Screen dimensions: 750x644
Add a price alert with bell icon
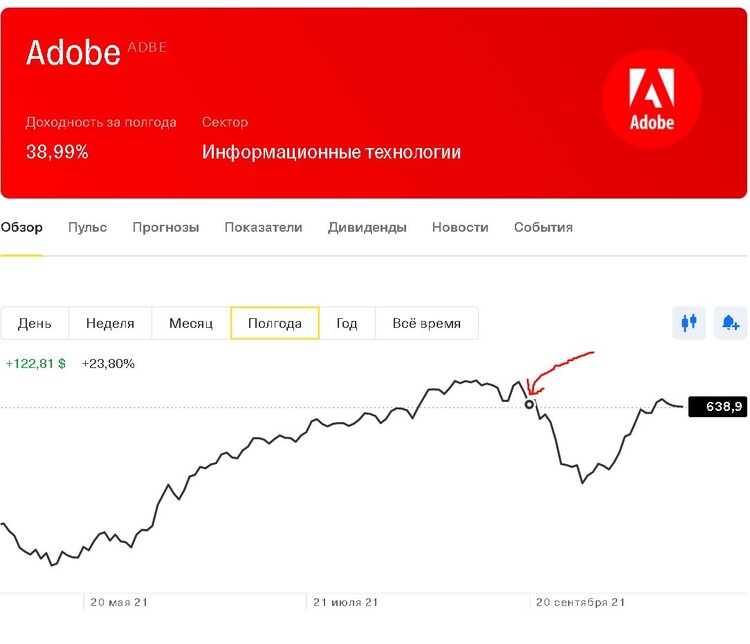point(730,323)
